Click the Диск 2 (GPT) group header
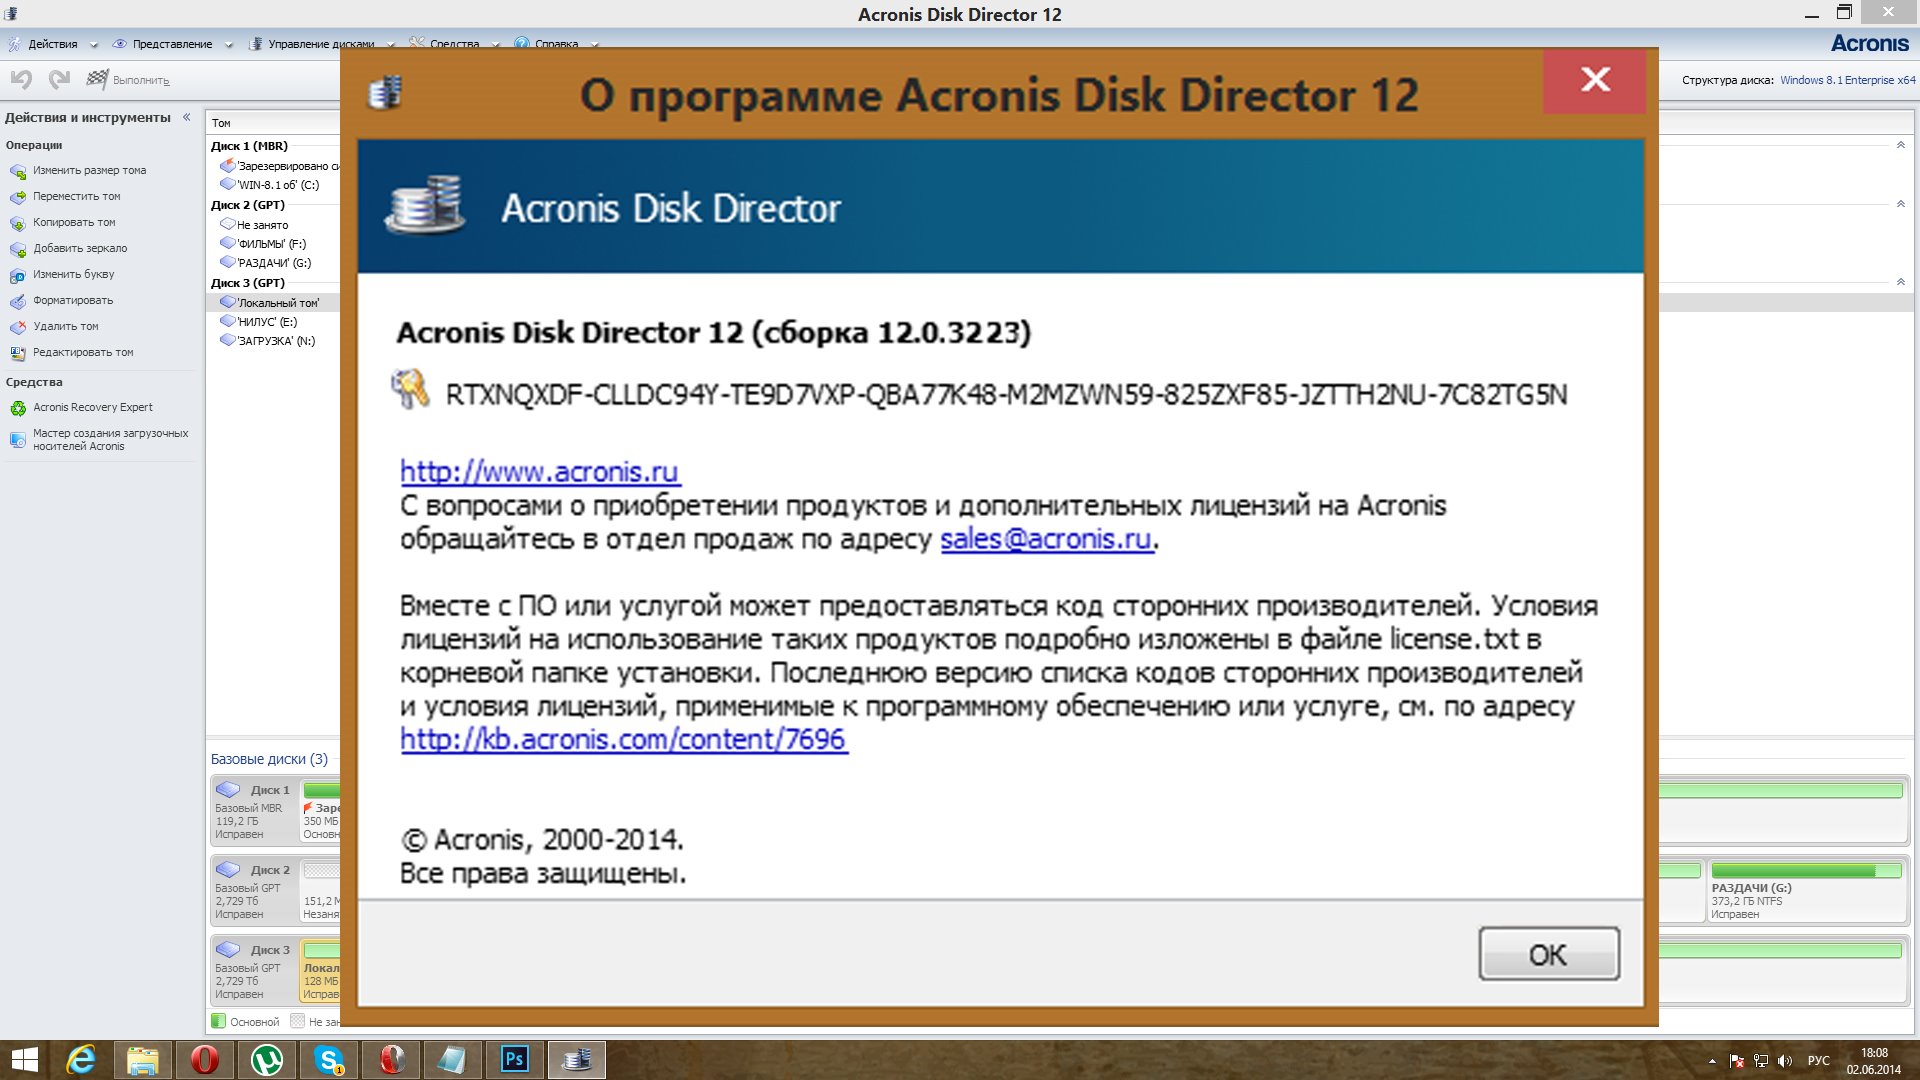Viewport: 1920px width, 1080px height. pos(248,205)
